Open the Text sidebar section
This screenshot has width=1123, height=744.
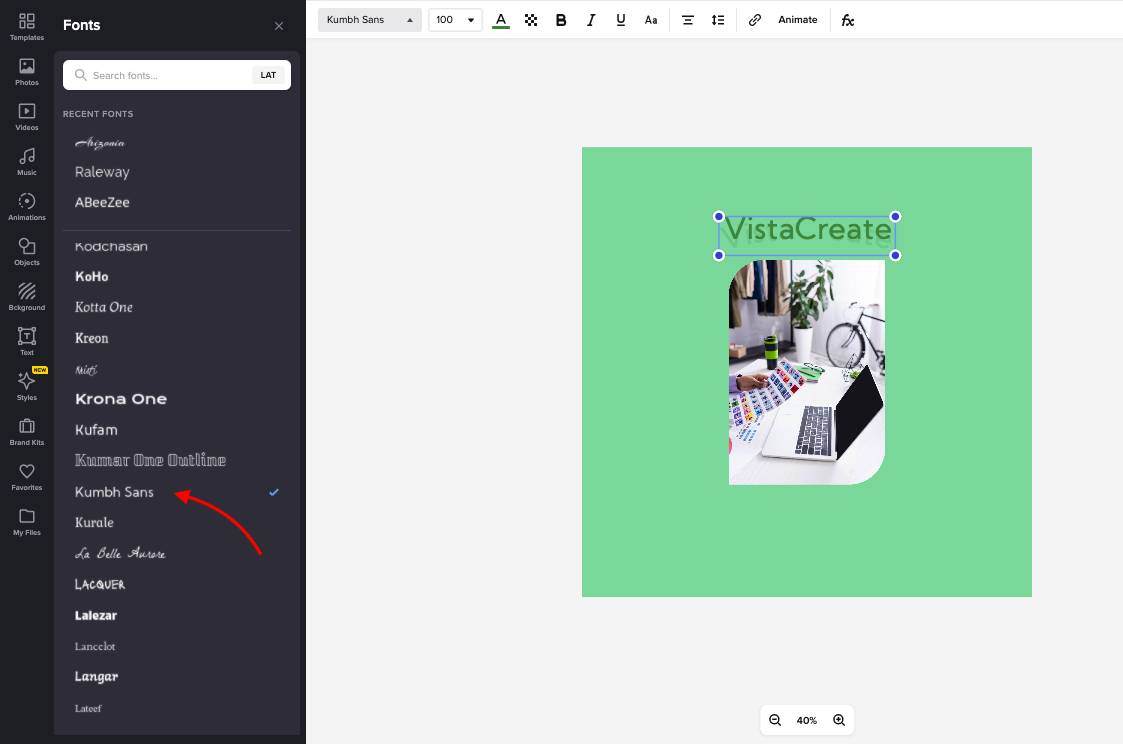point(26,342)
